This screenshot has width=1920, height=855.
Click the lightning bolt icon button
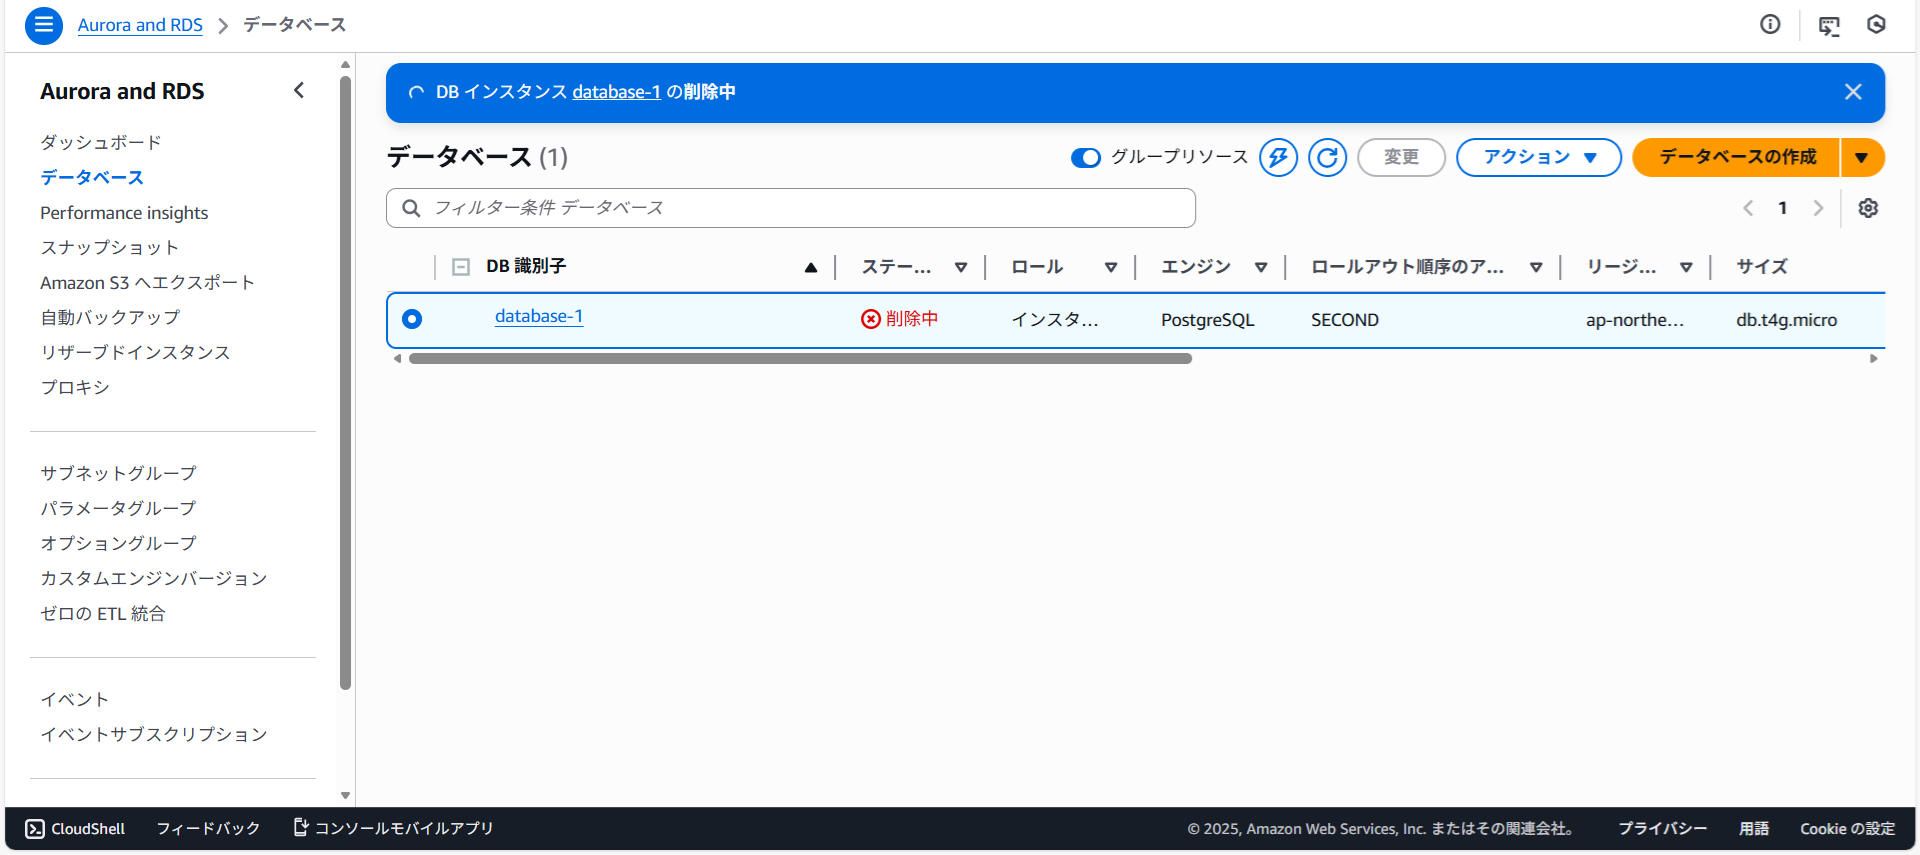pos(1278,158)
